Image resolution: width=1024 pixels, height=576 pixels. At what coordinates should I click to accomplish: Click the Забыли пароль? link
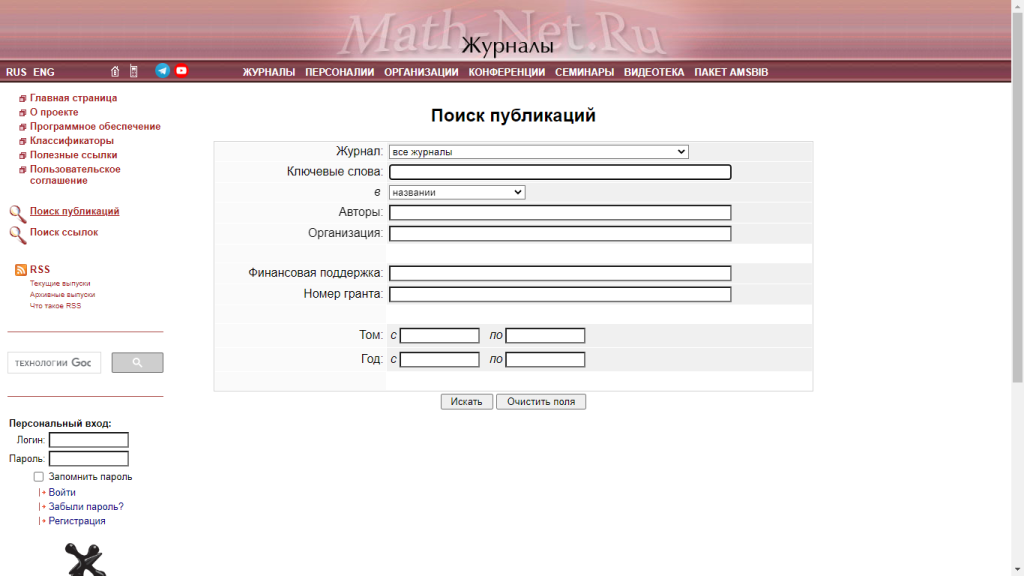tap(86, 507)
